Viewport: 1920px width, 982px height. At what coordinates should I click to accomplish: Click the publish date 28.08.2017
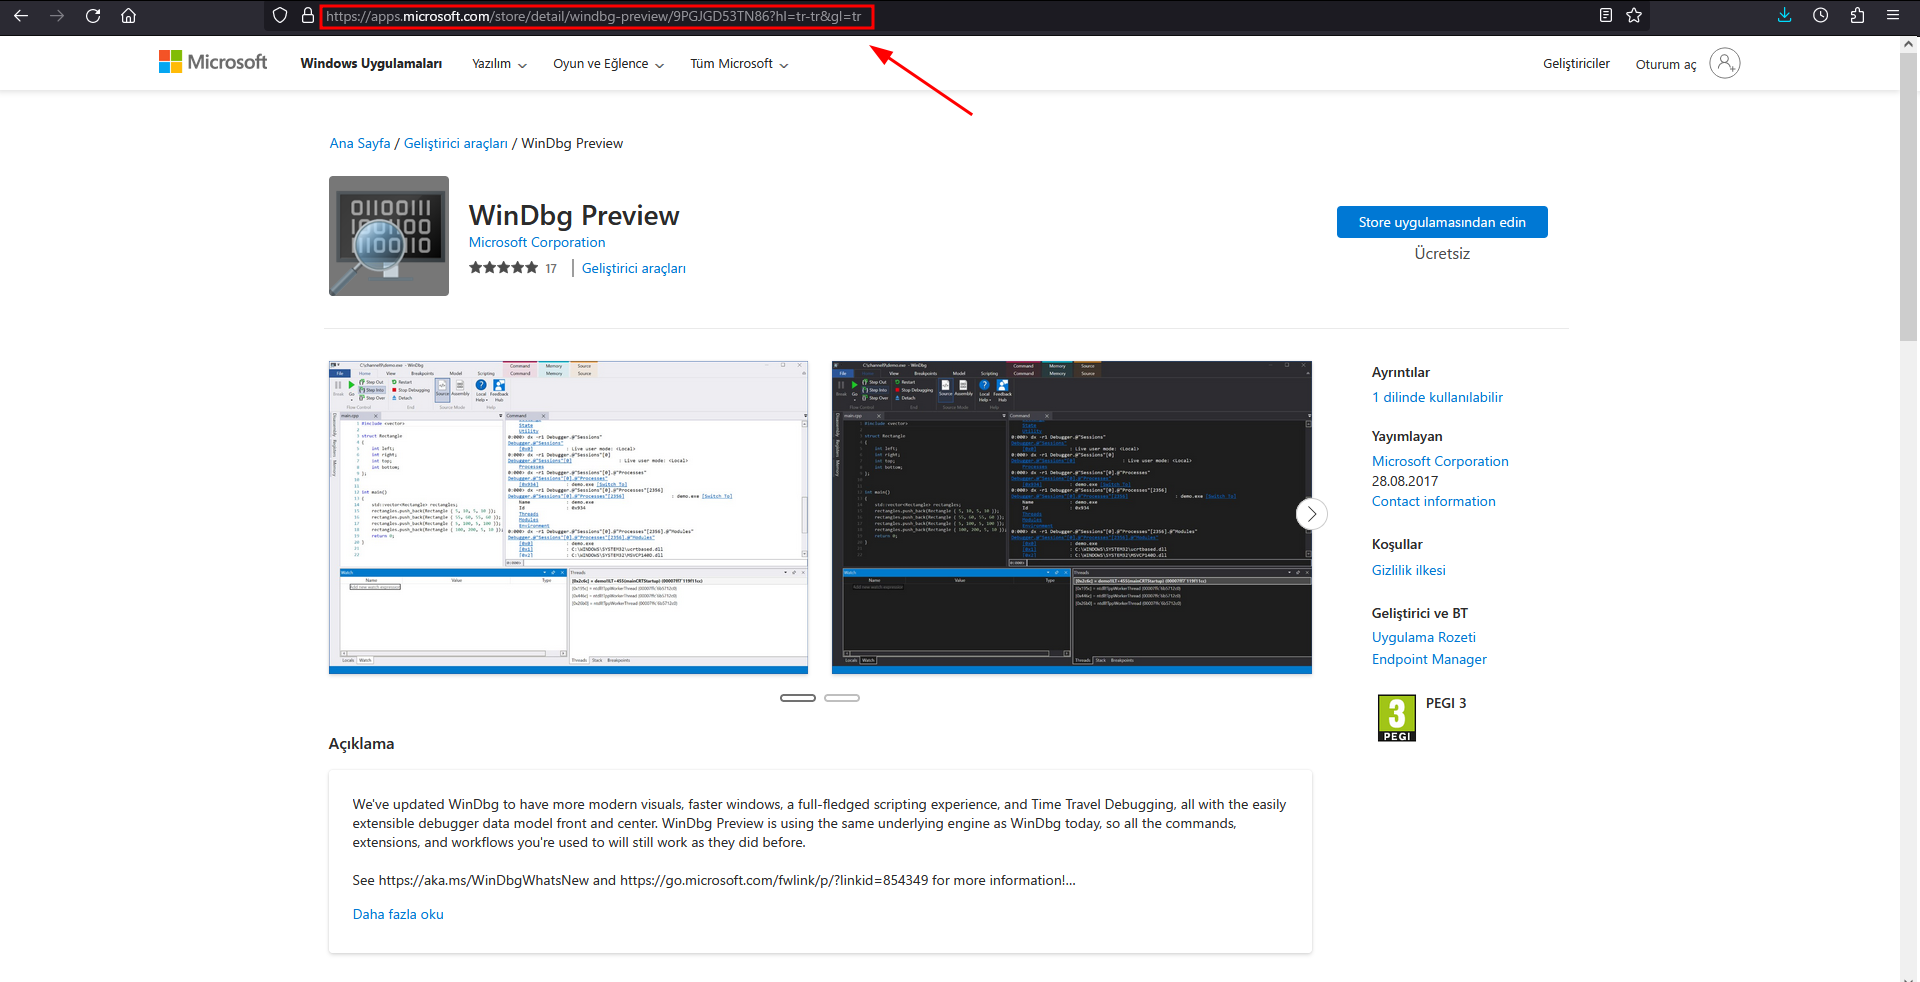pyautogui.click(x=1405, y=481)
